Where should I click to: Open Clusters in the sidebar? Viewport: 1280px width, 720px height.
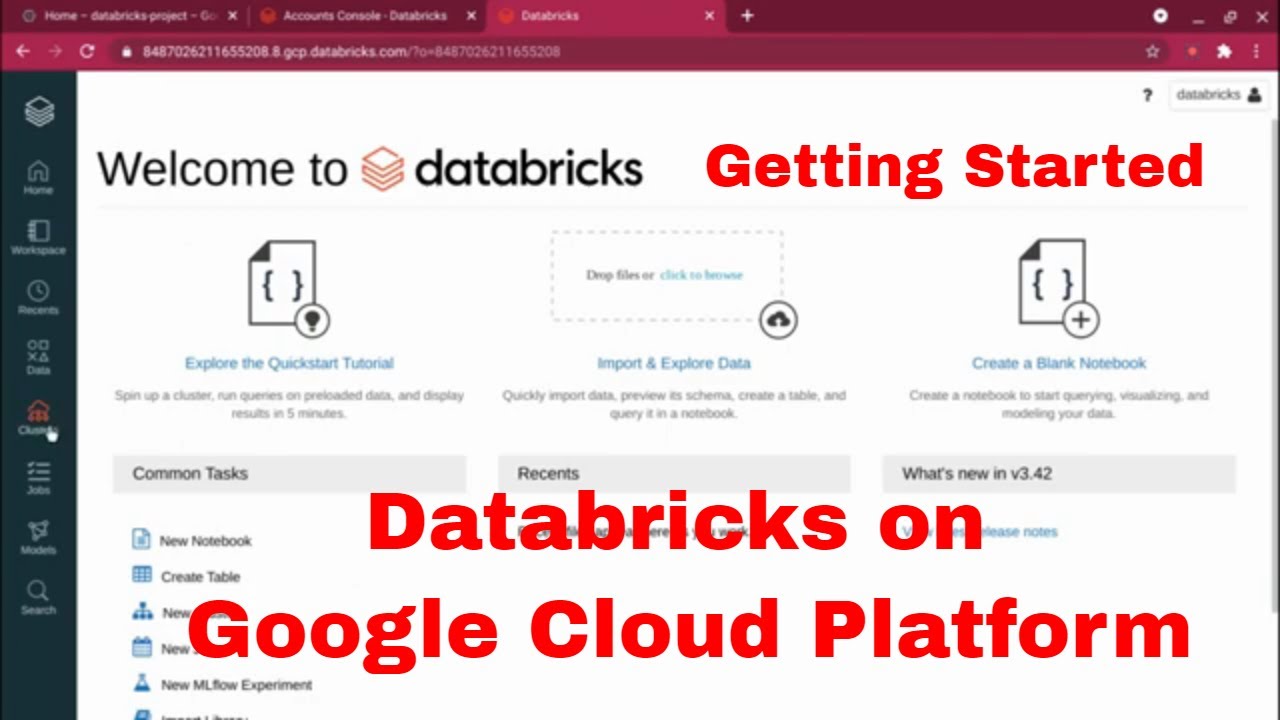pyautogui.click(x=38, y=417)
